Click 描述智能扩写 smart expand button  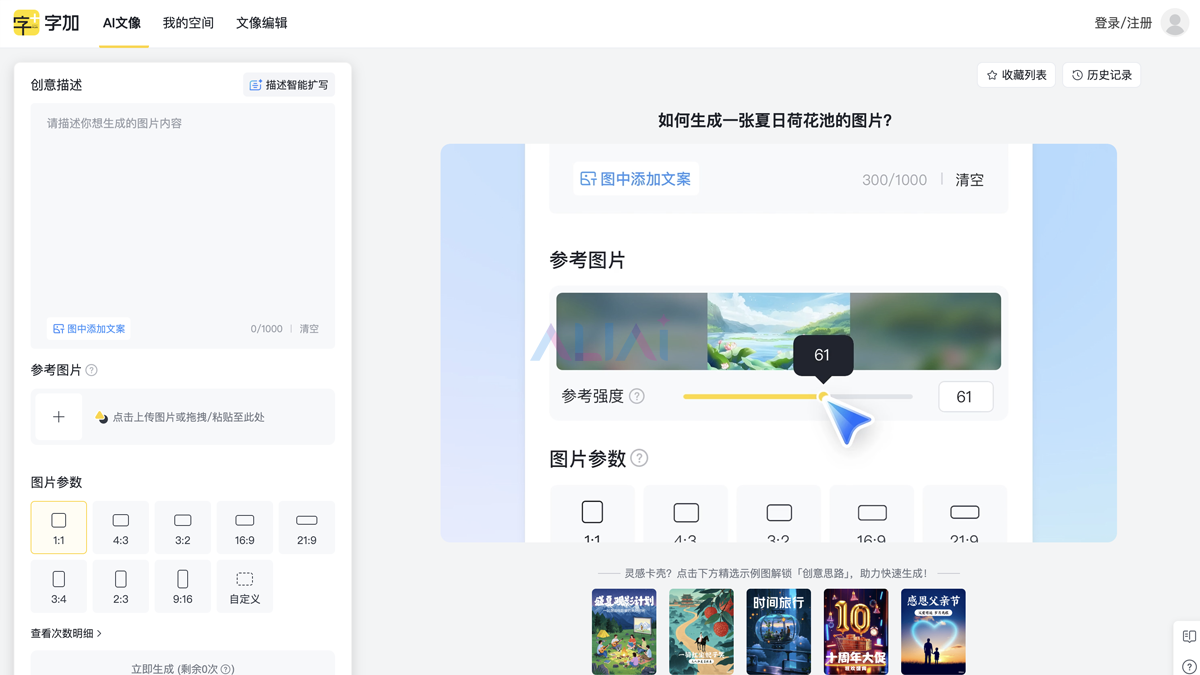point(288,85)
